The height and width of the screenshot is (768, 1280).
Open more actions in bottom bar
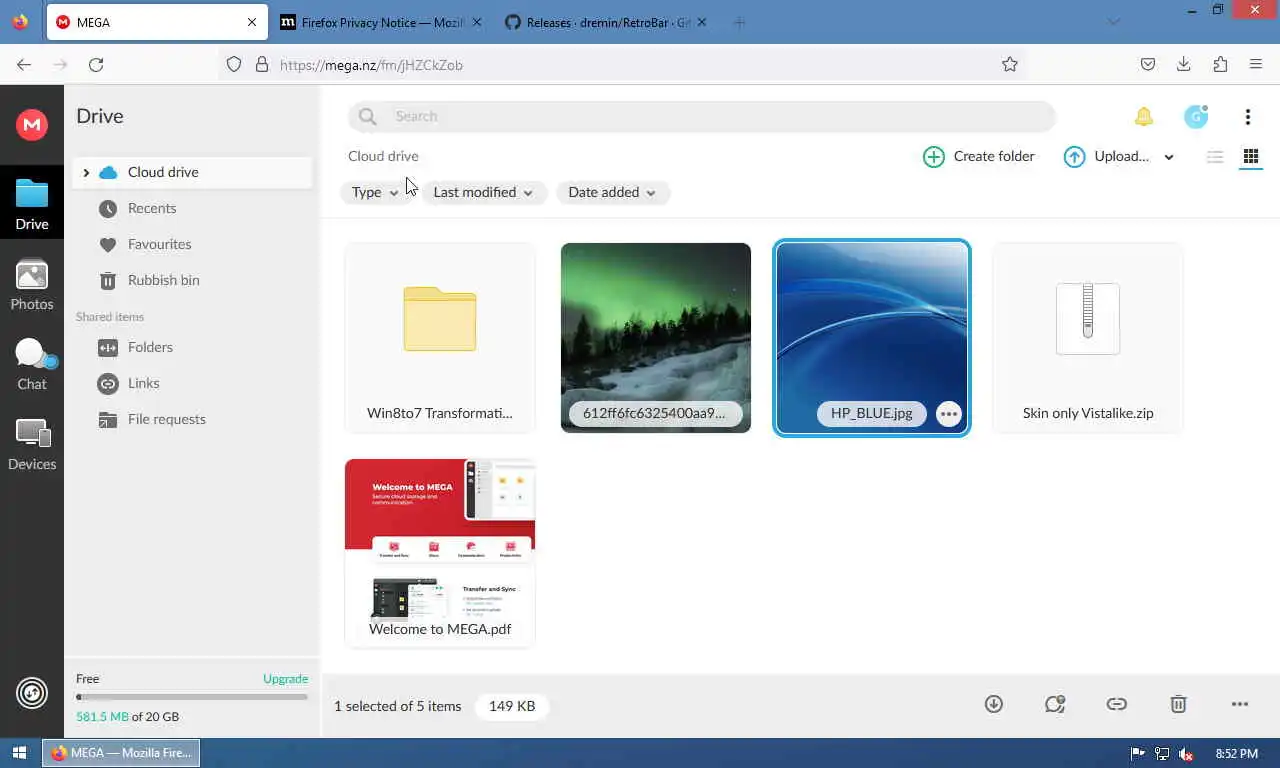pos(1240,704)
